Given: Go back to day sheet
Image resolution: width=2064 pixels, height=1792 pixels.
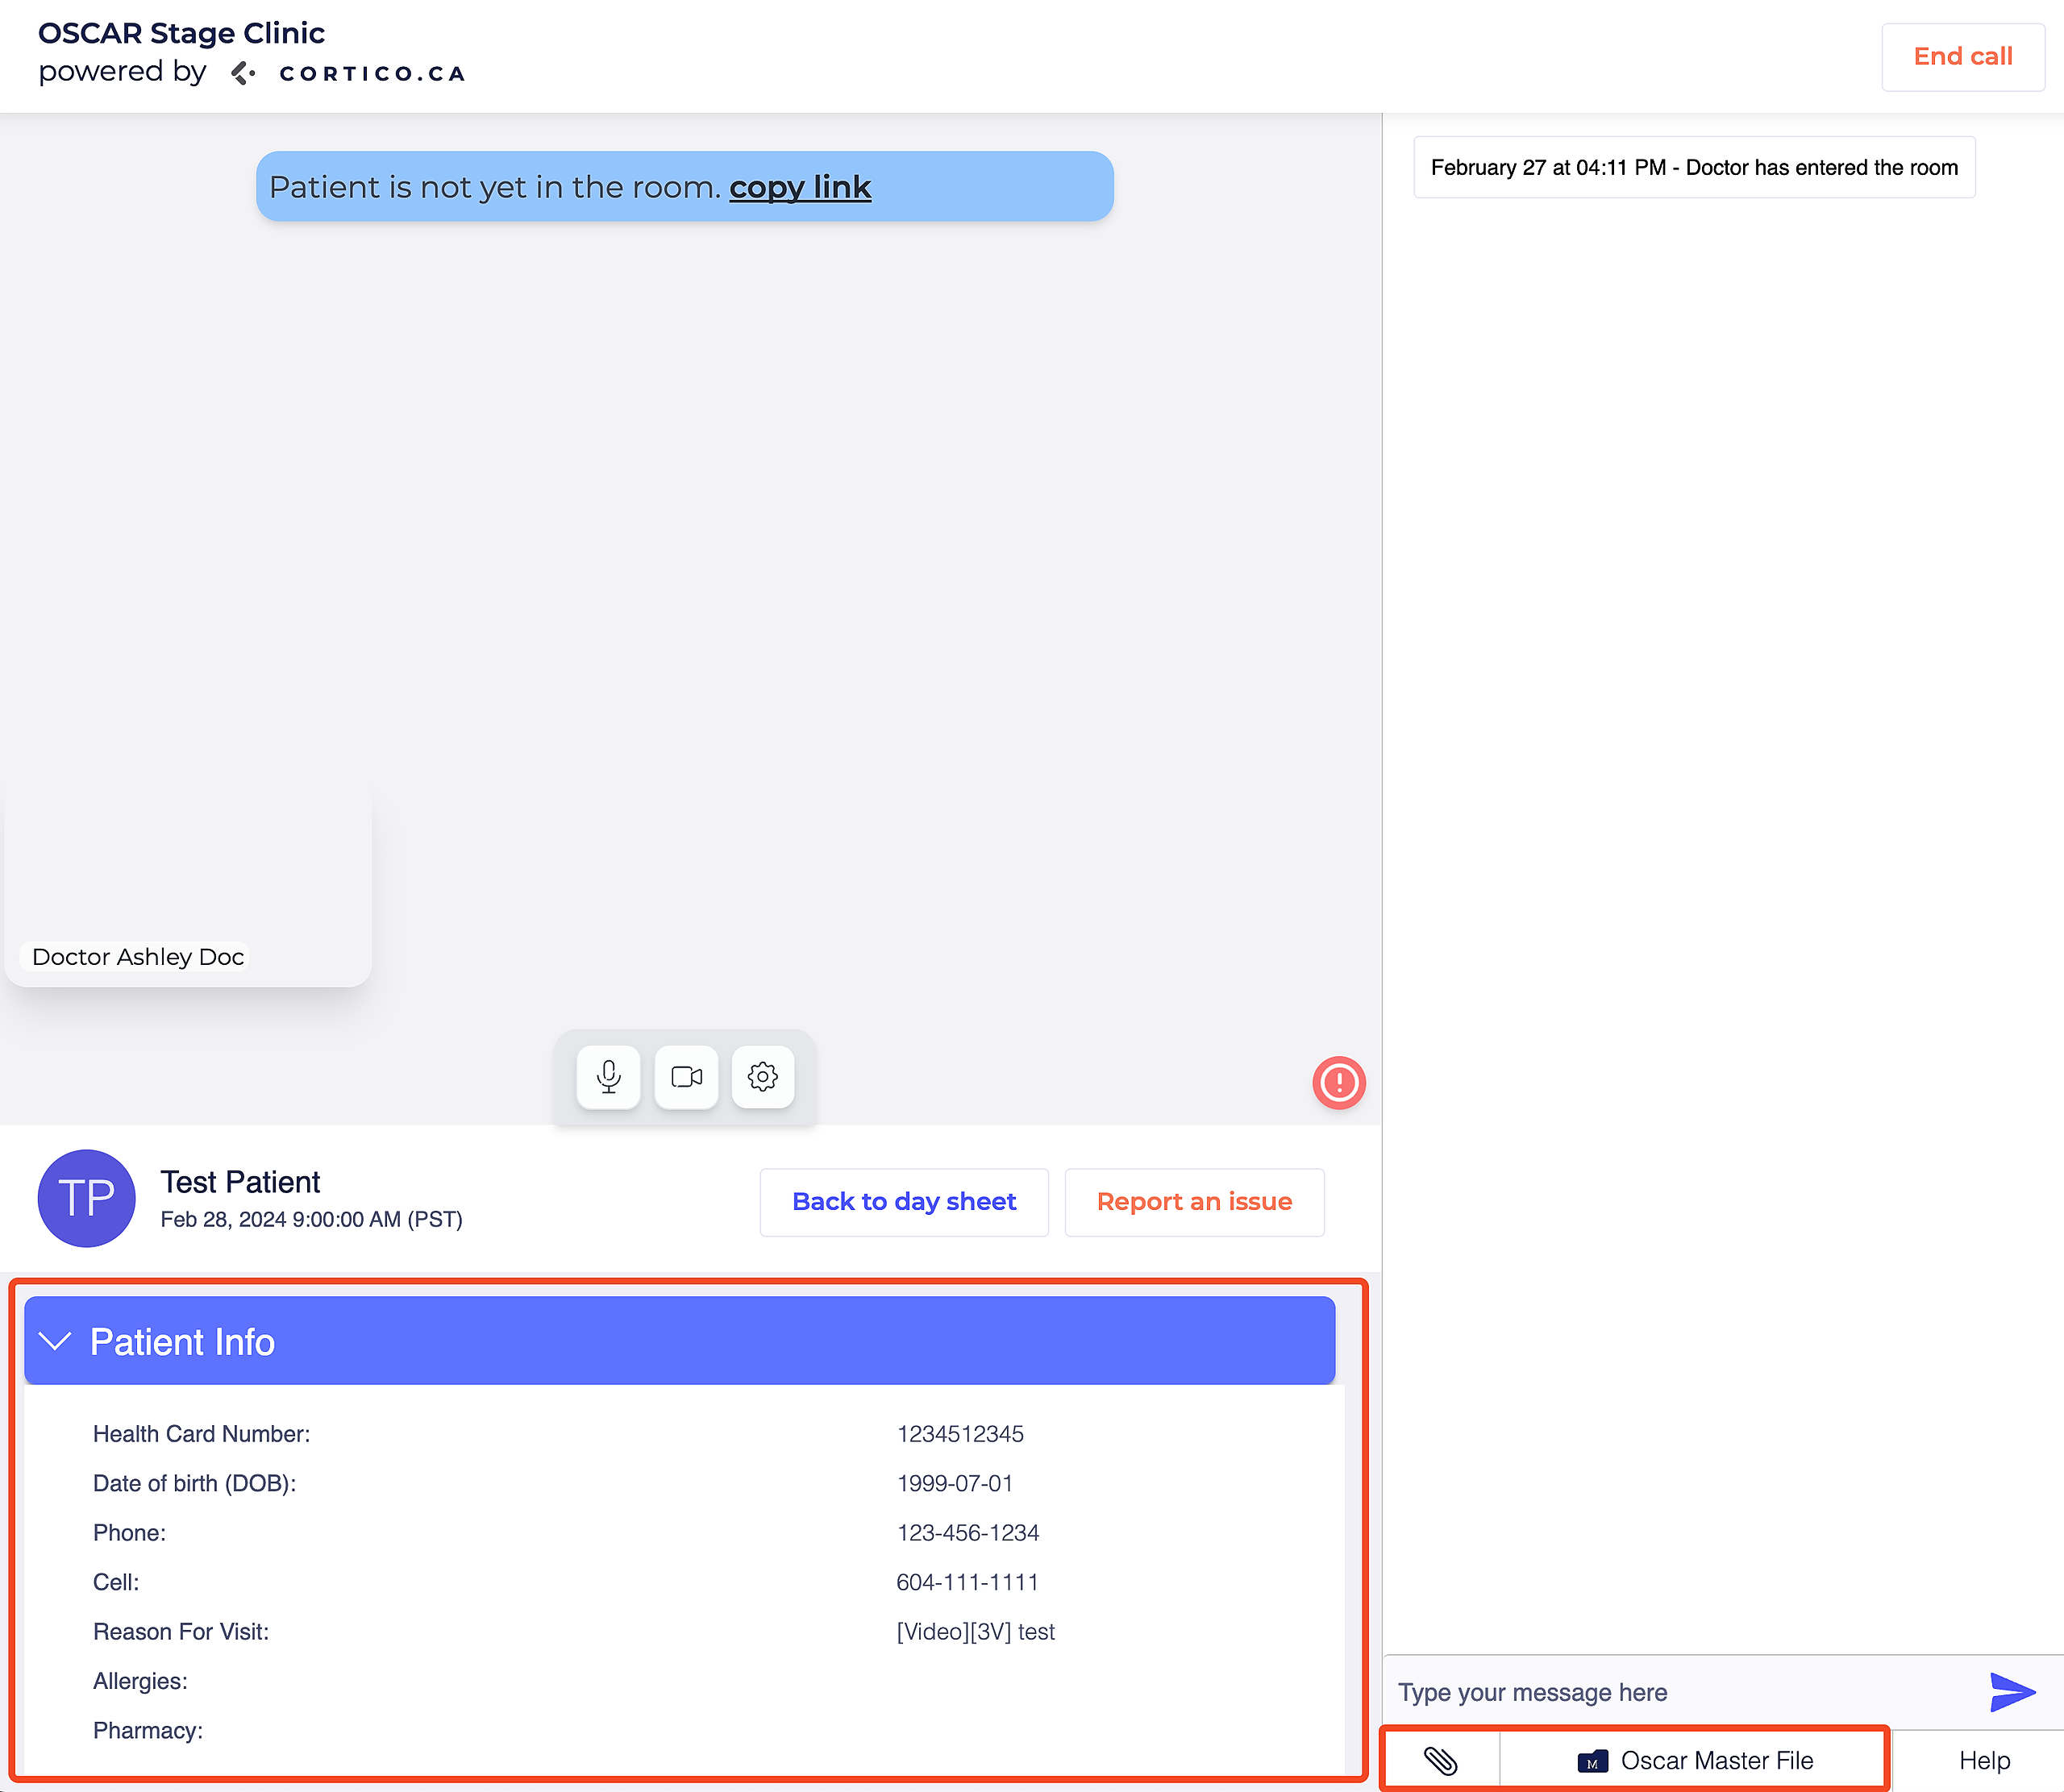Looking at the screenshot, I should point(904,1202).
